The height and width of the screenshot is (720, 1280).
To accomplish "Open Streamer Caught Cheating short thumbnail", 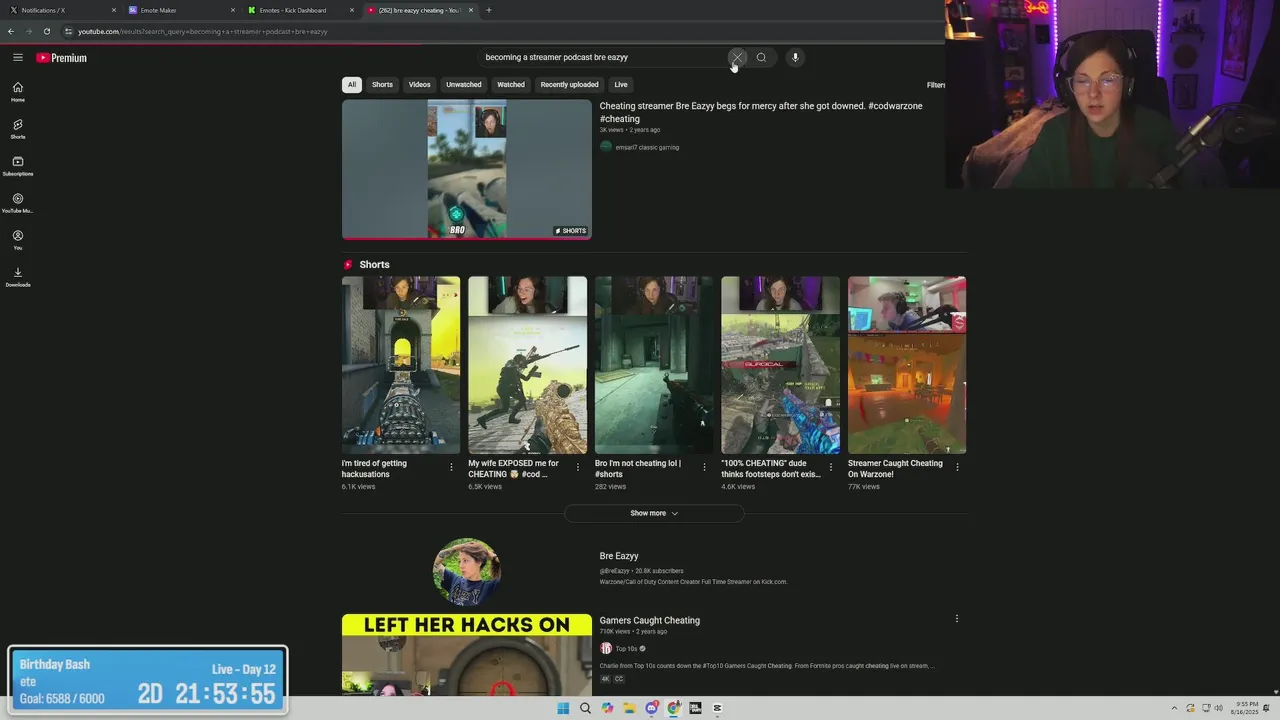I will pyautogui.click(x=907, y=365).
